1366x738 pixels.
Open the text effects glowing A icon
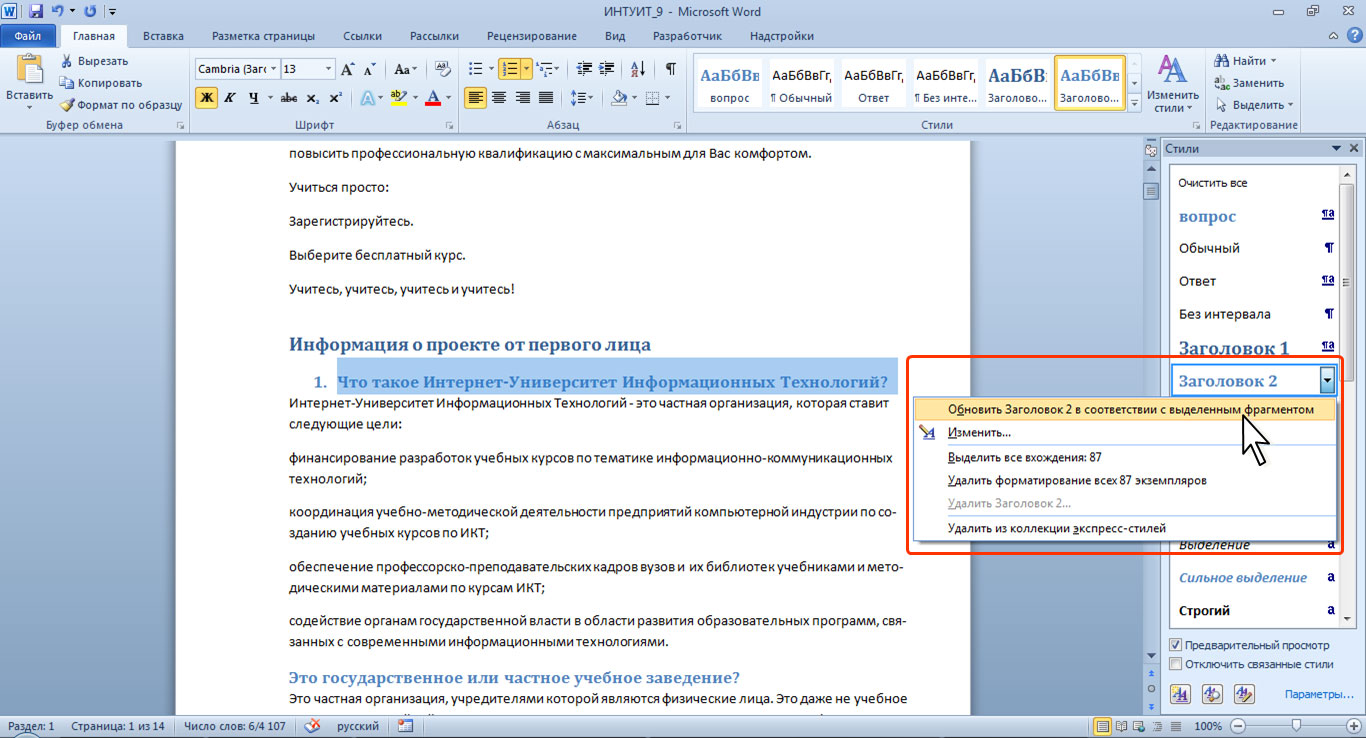[366, 97]
